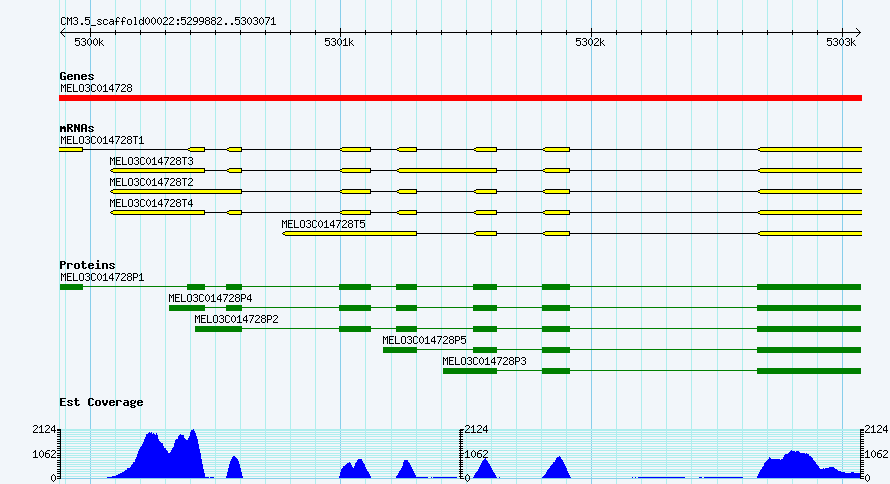Screen dimensions: 890x484
Task: Click the MELO3C014728T5 transcript label
Action: click(324, 224)
